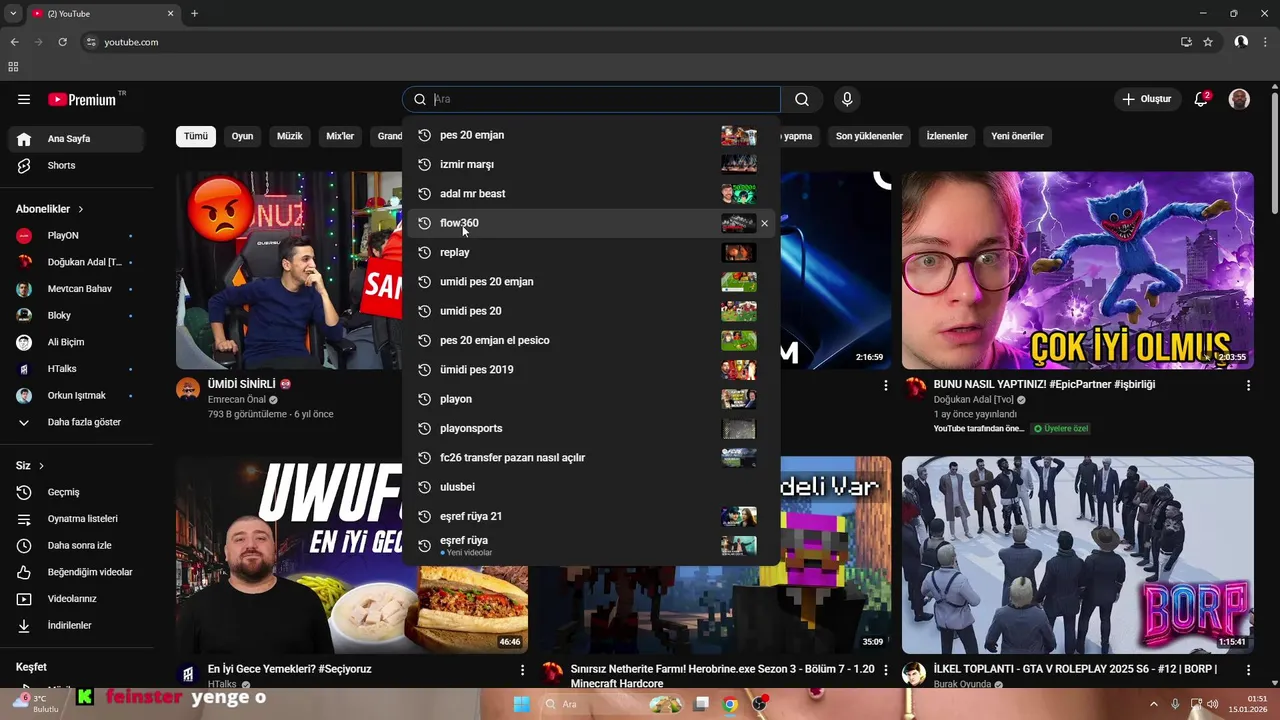Image resolution: width=1280 pixels, height=720 pixels.
Task: Open the BORP roleplay video thumbnail
Action: coord(1077,555)
